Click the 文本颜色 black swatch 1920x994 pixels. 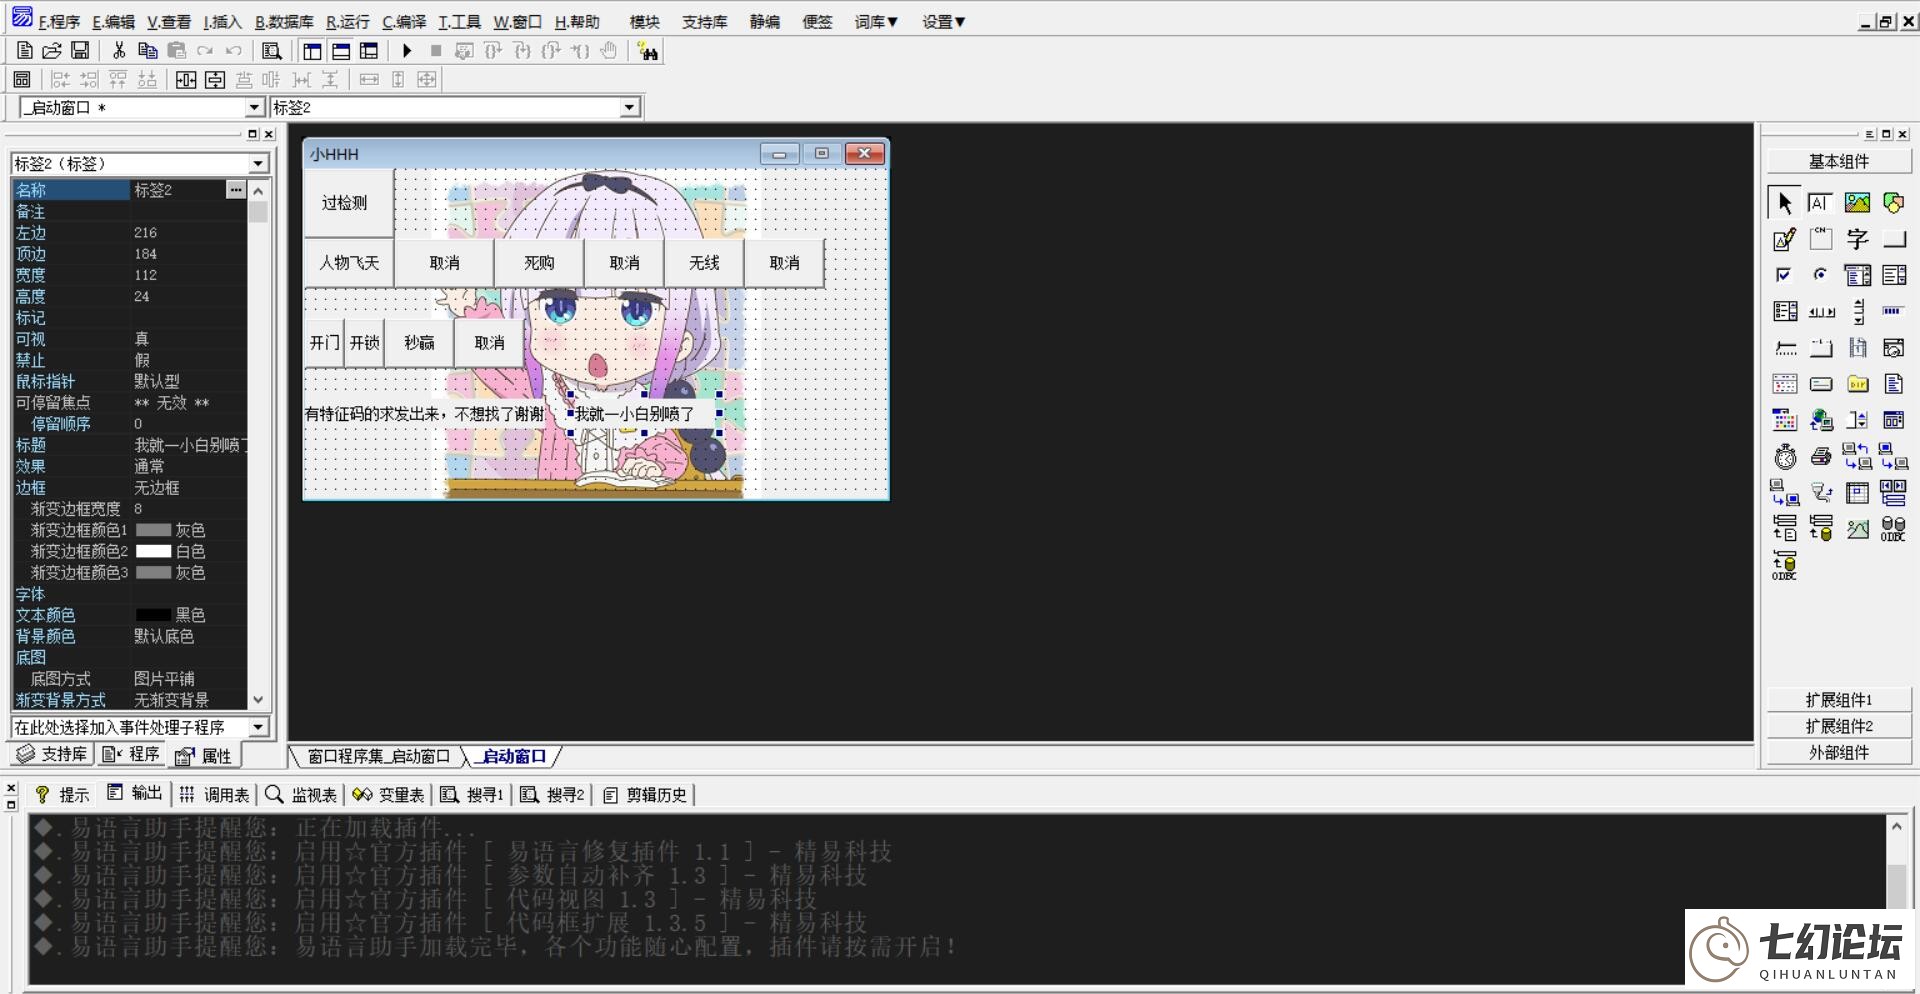(153, 615)
